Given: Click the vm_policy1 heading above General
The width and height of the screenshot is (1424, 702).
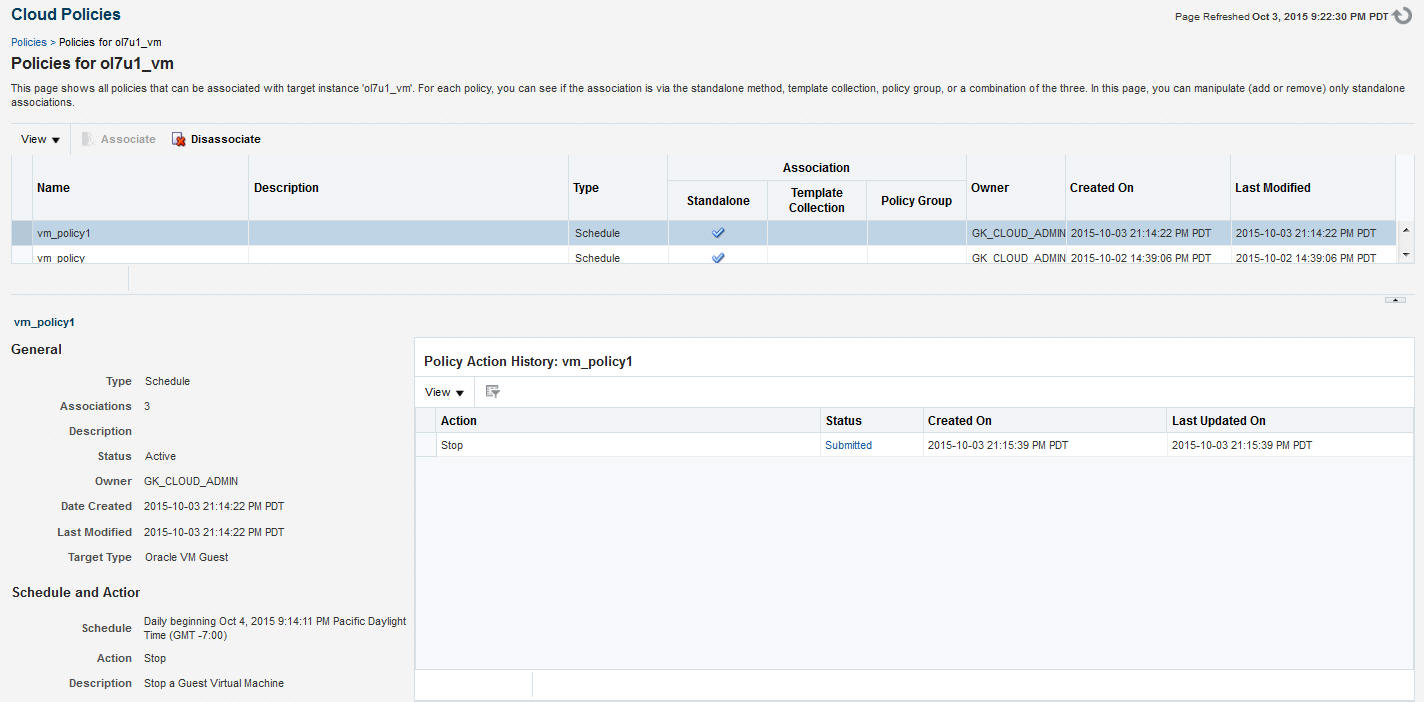Looking at the screenshot, I should [x=44, y=322].
